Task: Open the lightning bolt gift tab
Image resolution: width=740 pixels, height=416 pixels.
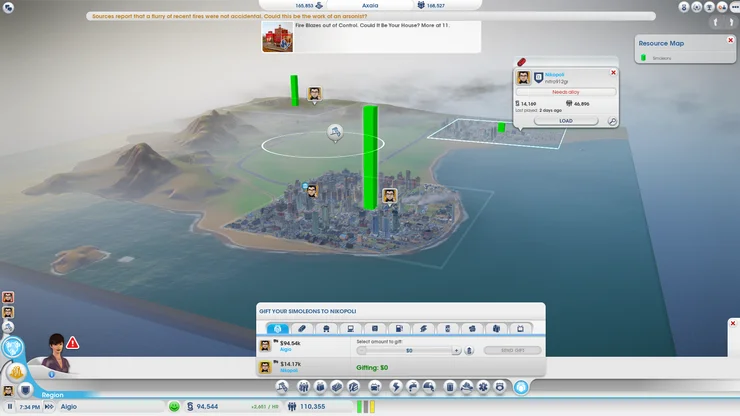Action: (423, 329)
